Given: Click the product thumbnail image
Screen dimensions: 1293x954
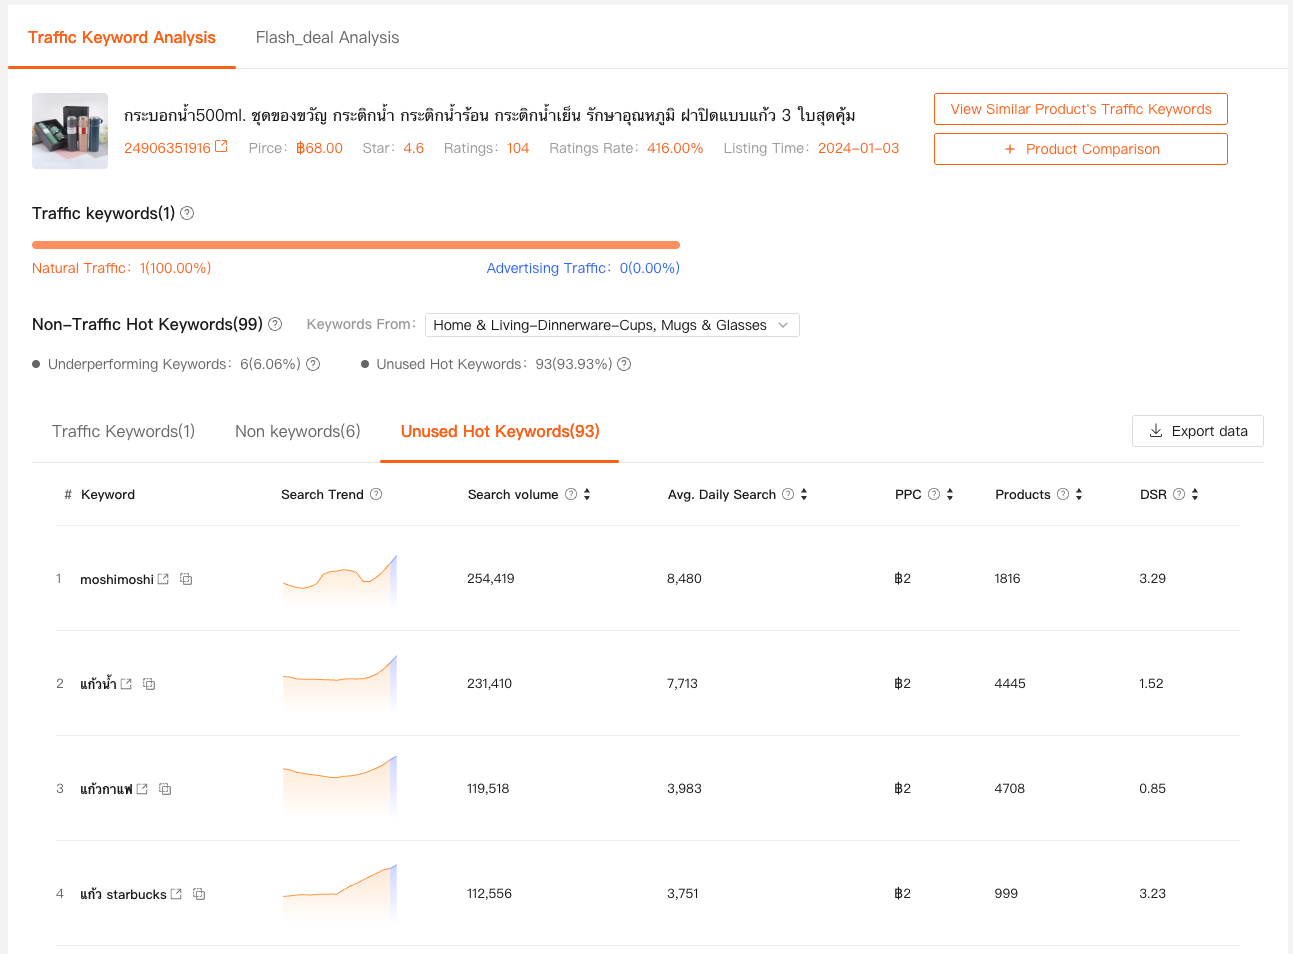Looking at the screenshot, I should click(70, 131).
